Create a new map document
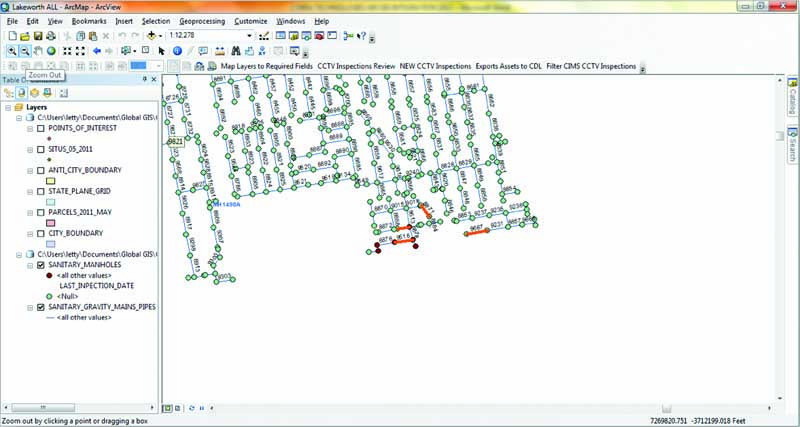Image resolution: width=800 pixels, height=427 pixels. 13,36
